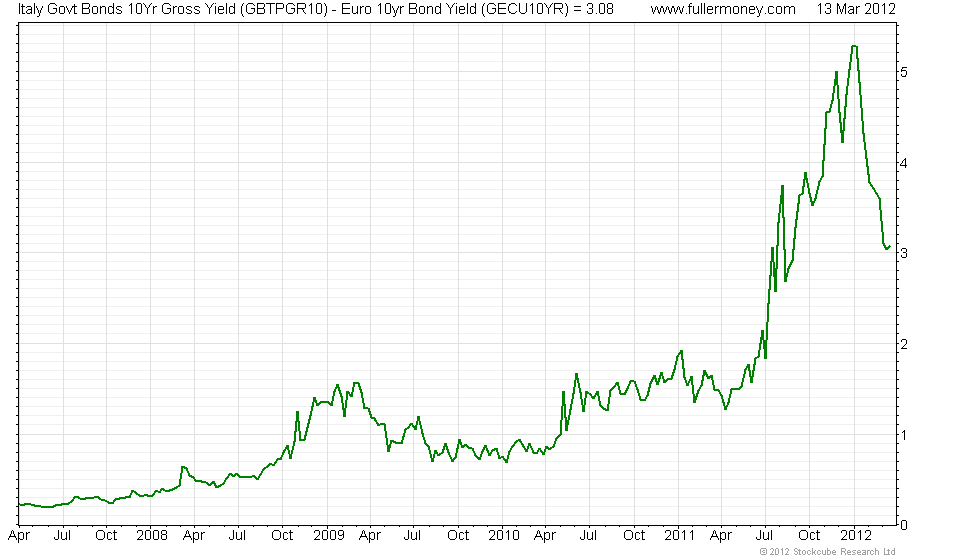Click the 2009 x-axis year label
980x560 pixels.
click(327, 535)
